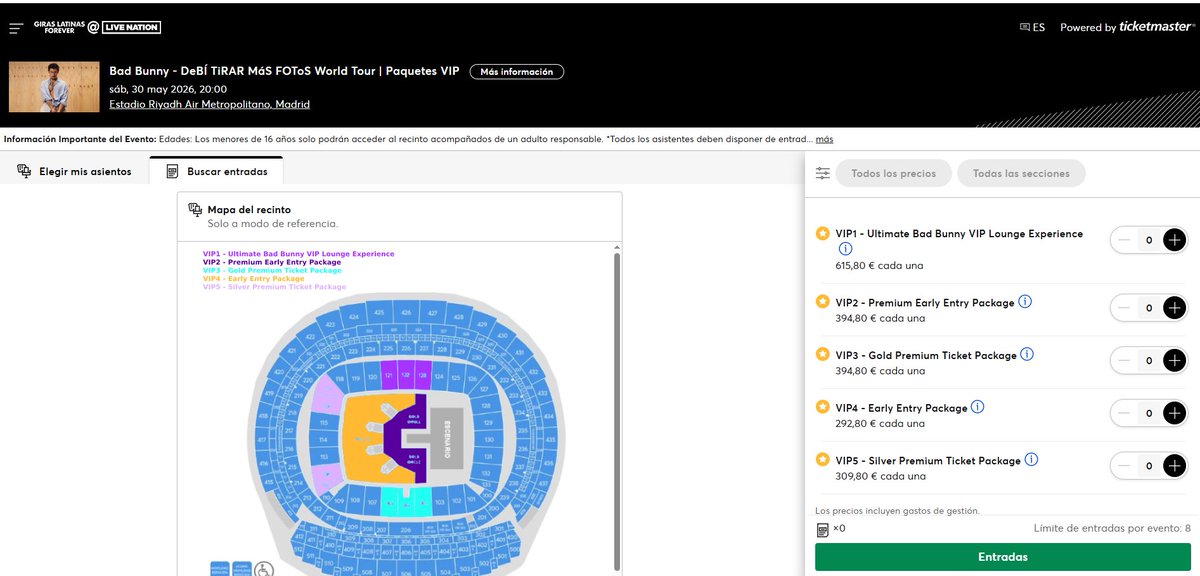Click "Límite de entradas por evento: 8" text

[1112, 528]
